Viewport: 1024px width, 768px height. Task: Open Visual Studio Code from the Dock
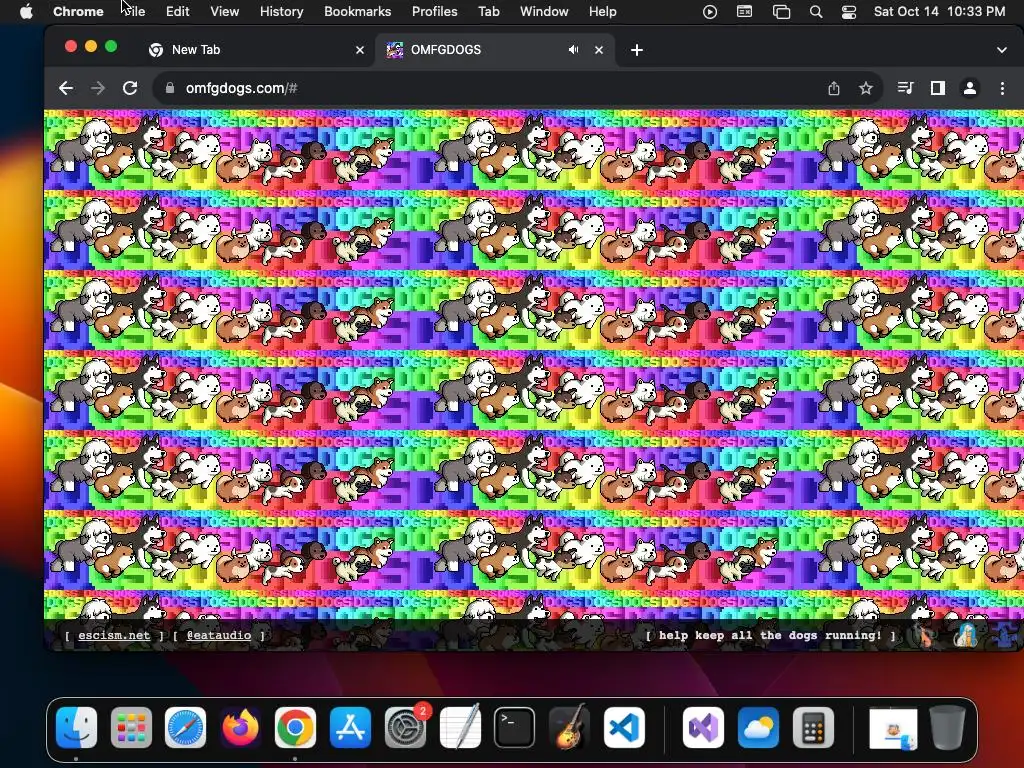(x=624, y=728)
